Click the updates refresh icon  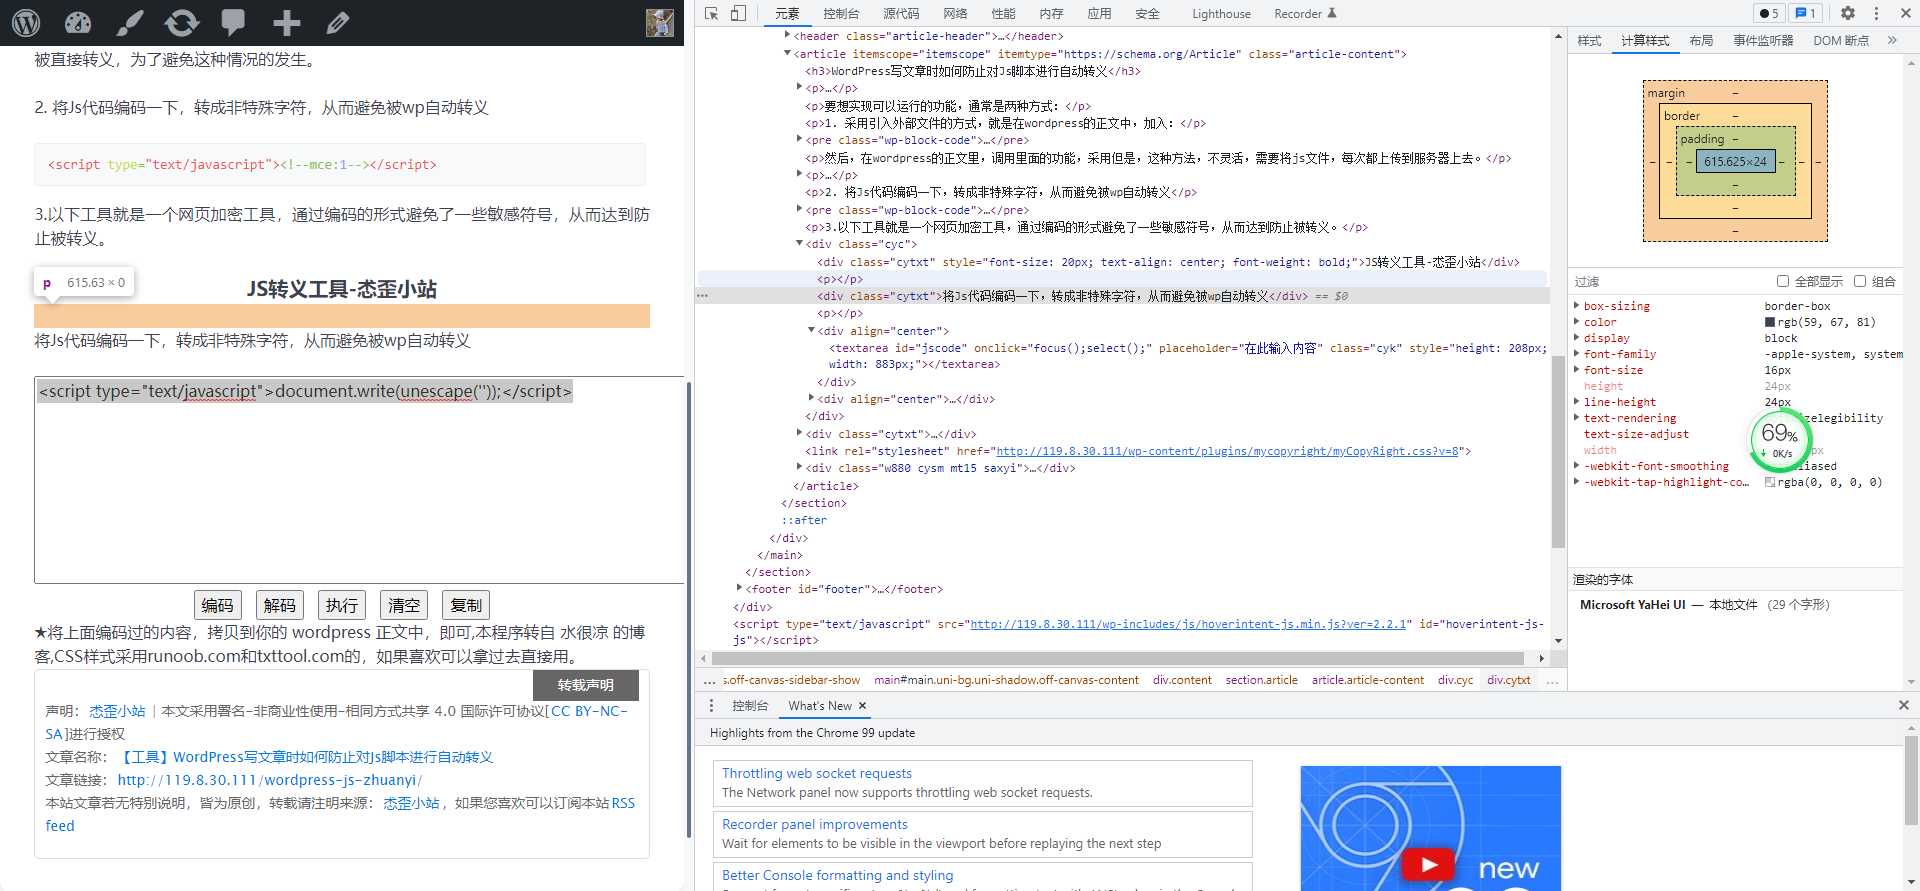(x=182, y=22)
